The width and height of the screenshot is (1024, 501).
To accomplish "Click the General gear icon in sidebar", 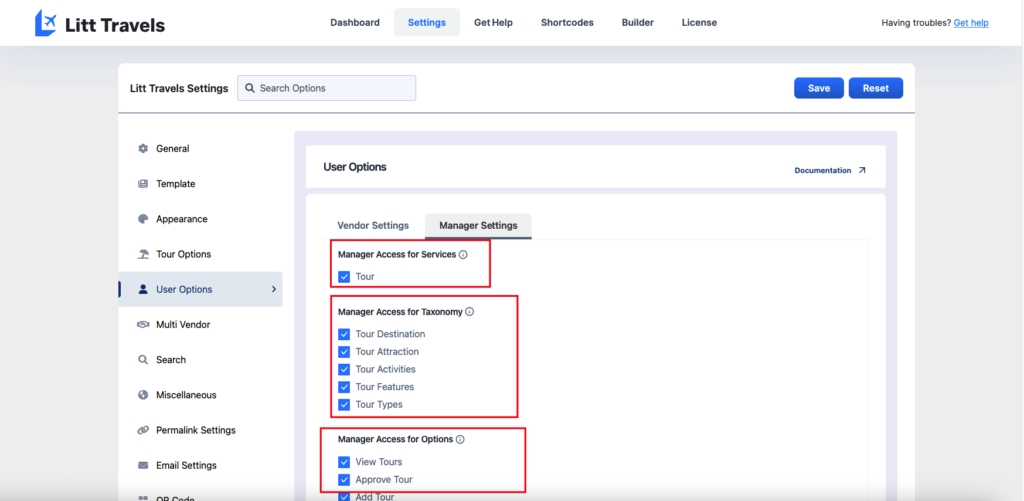I will pyautogui.click(x=143, y=149).
